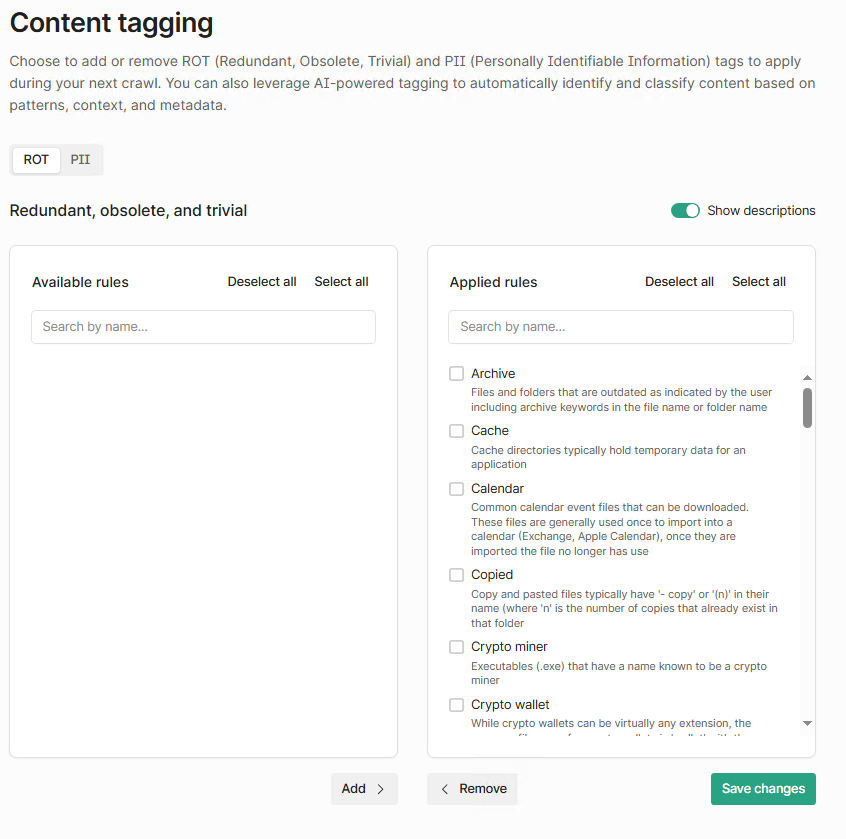Click Select all in Applied rules
The image size is (846, 839).
758,282
